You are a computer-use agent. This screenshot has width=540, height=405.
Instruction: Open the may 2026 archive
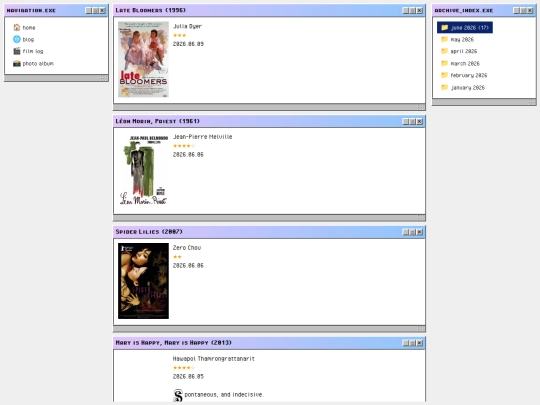coord(462,40)
